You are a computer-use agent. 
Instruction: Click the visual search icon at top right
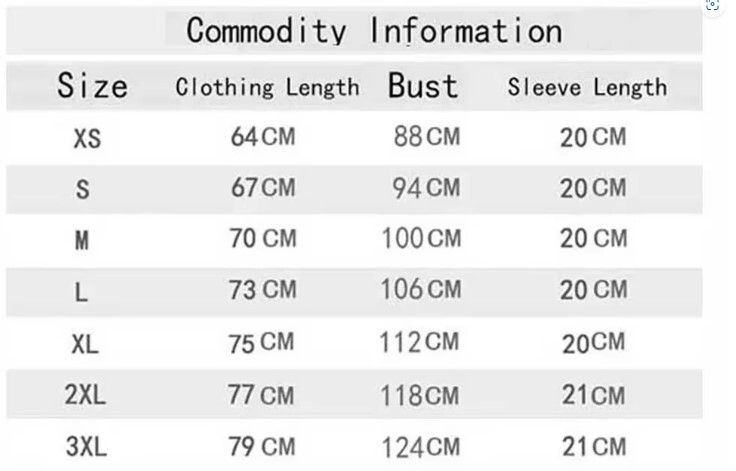(x=712, y=5)
